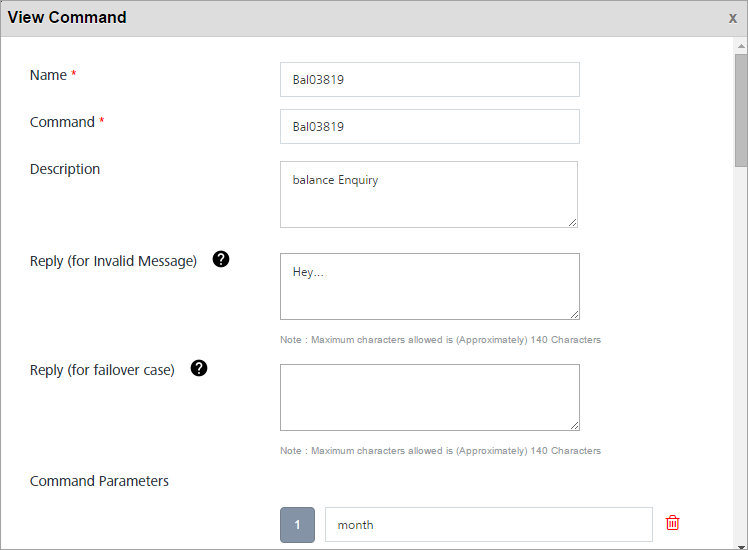Click the help icon beside Reply for Invalid Message

221,259
